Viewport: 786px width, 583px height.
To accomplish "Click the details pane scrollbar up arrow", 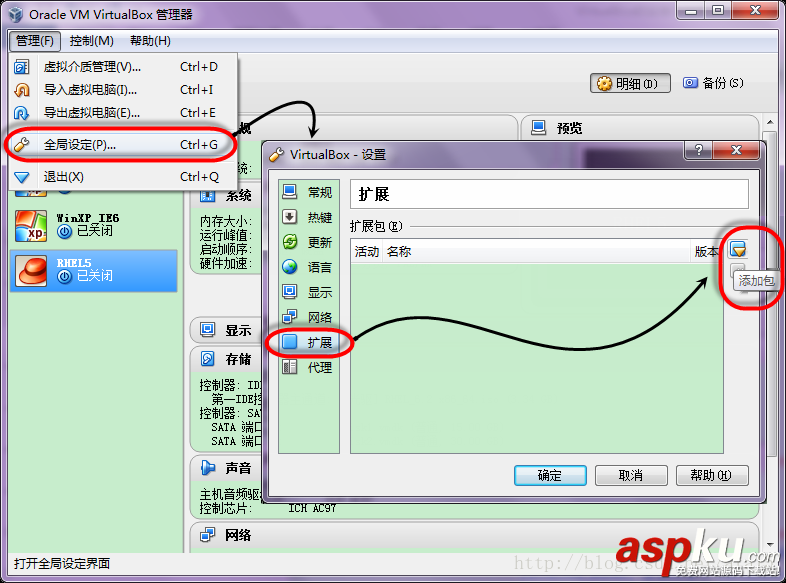I will tap(770, 123).
